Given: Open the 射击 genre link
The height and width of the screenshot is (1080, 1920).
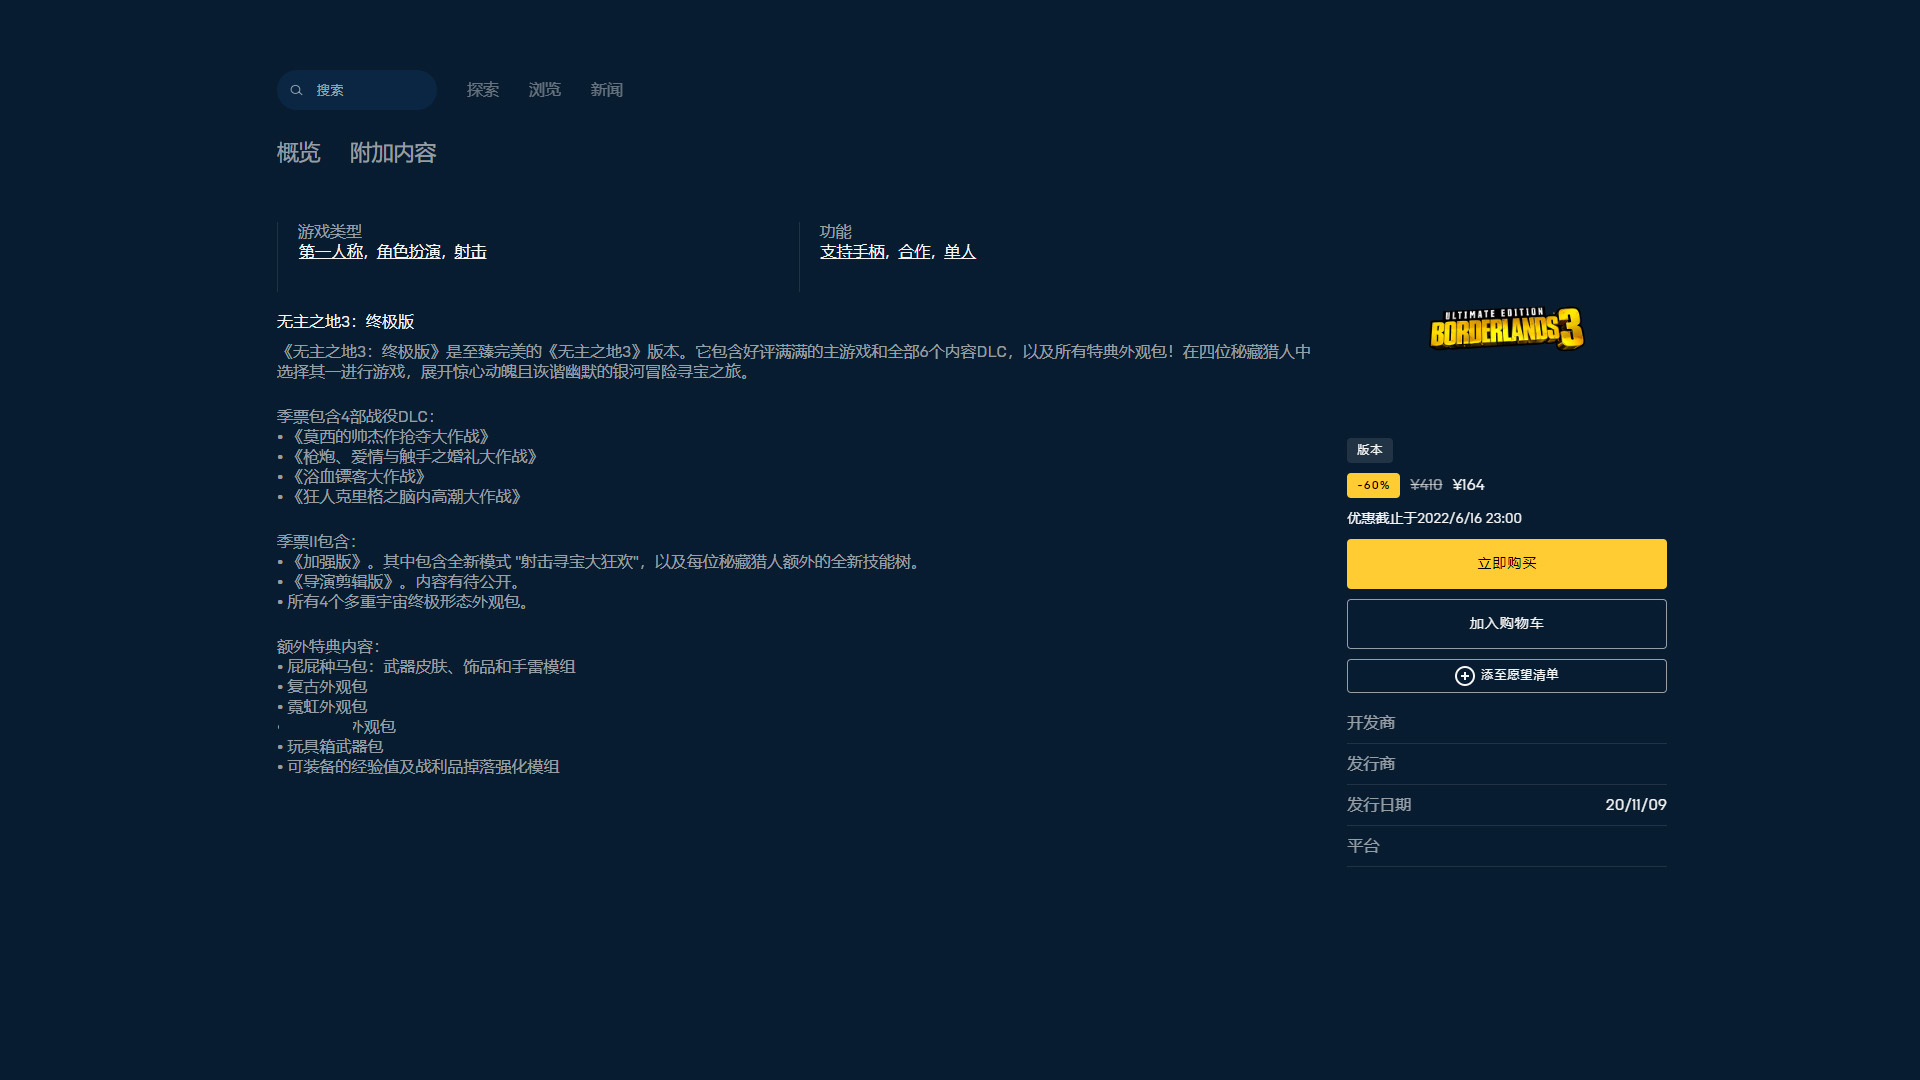Looking at the screenshot, I should 470,252.
